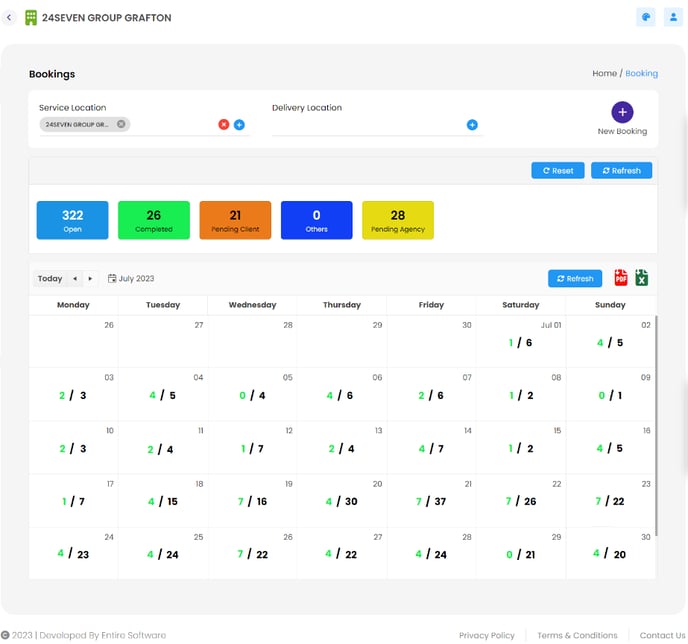
Task: Export the calendar as PDF
Action: click(x=621, y=278)
